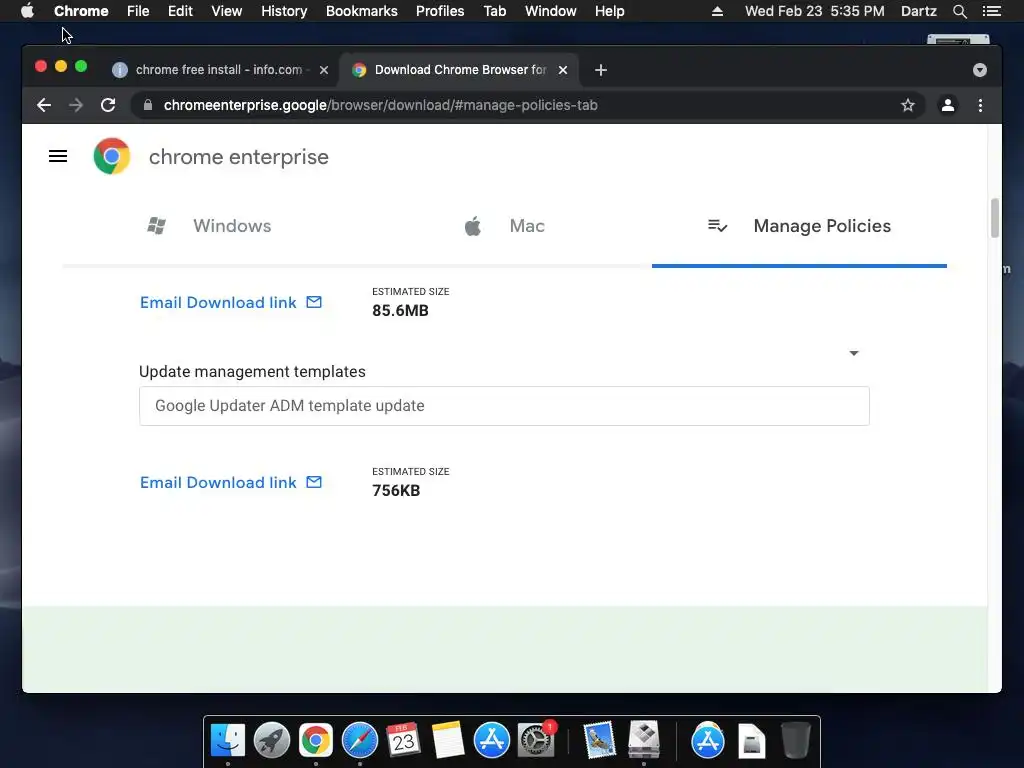Expand the update templates dropdown arrow
Screen dimensions: 1024x768
point(854,353)
